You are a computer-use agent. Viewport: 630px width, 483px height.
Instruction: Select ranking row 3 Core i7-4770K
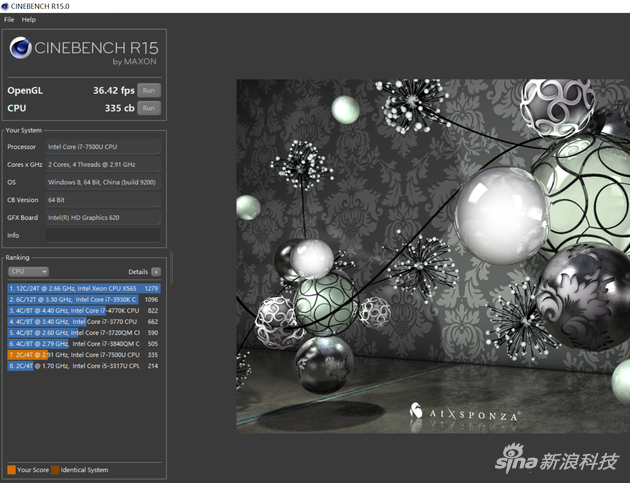pos(84,311)
